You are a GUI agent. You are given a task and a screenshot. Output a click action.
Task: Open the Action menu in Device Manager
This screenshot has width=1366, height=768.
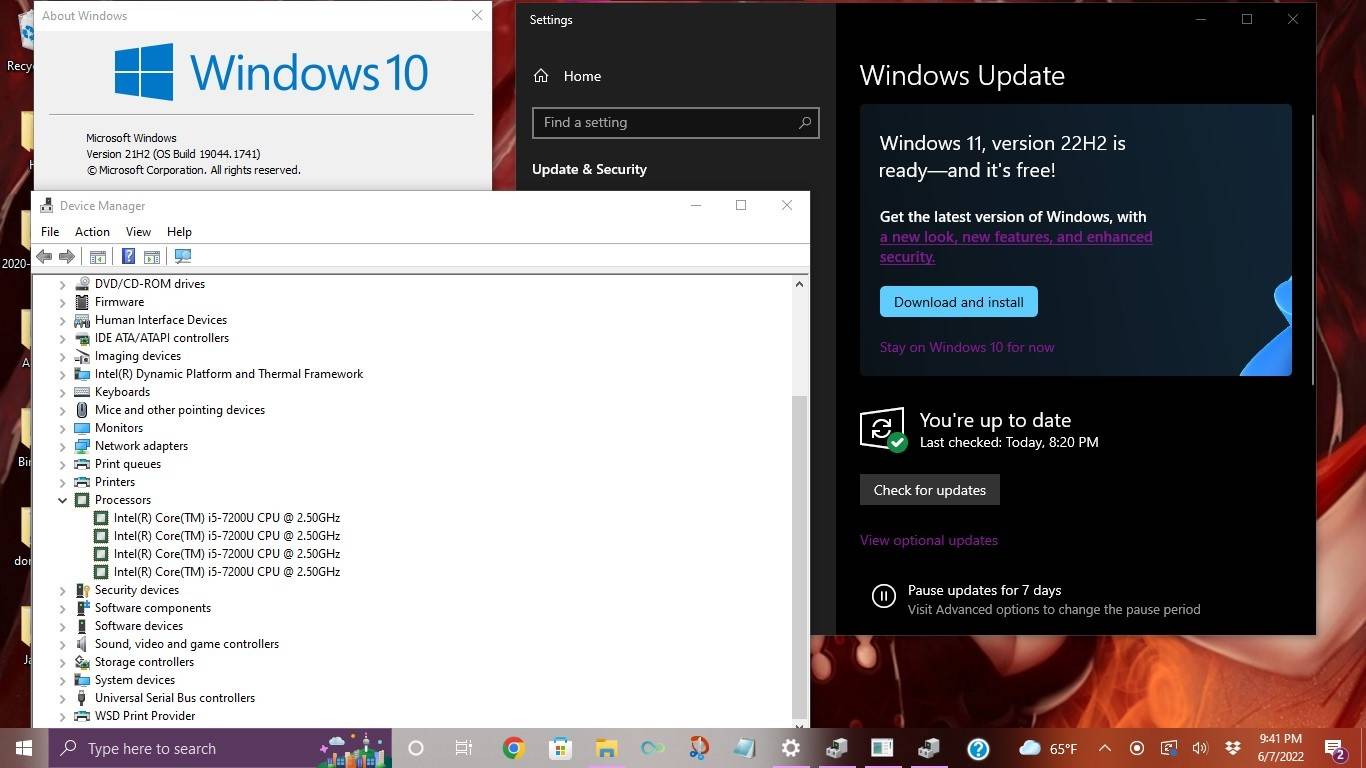click(92, 231)
